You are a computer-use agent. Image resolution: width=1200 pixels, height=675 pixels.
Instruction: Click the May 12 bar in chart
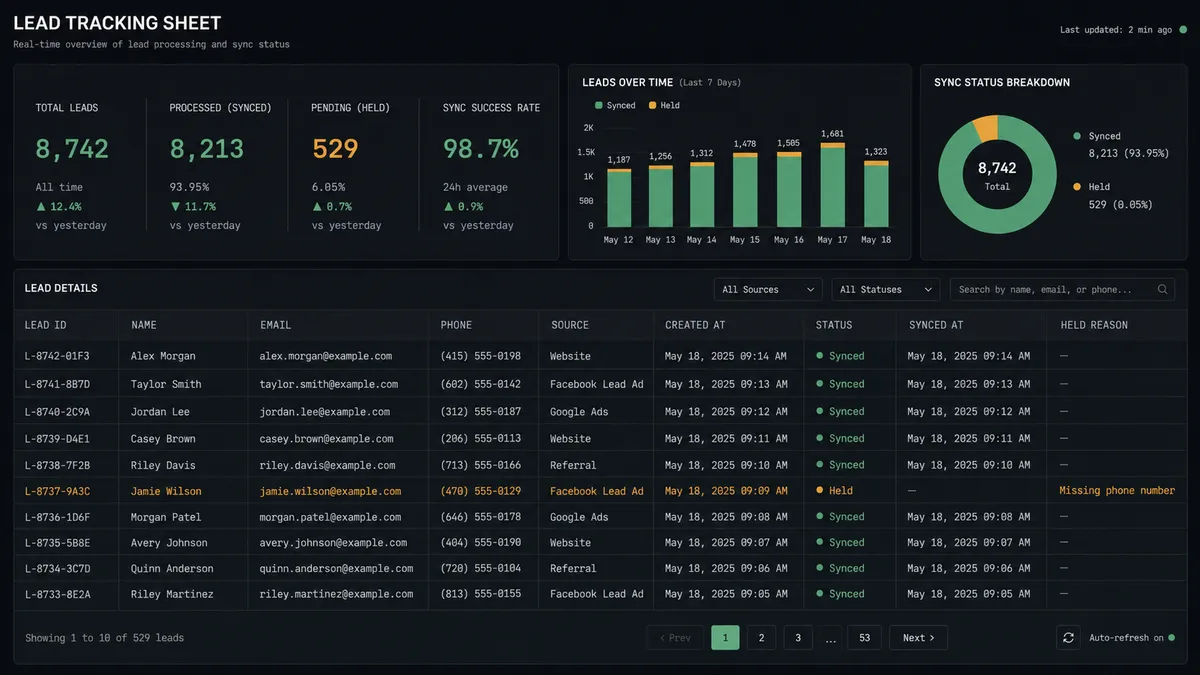[619, 198]
